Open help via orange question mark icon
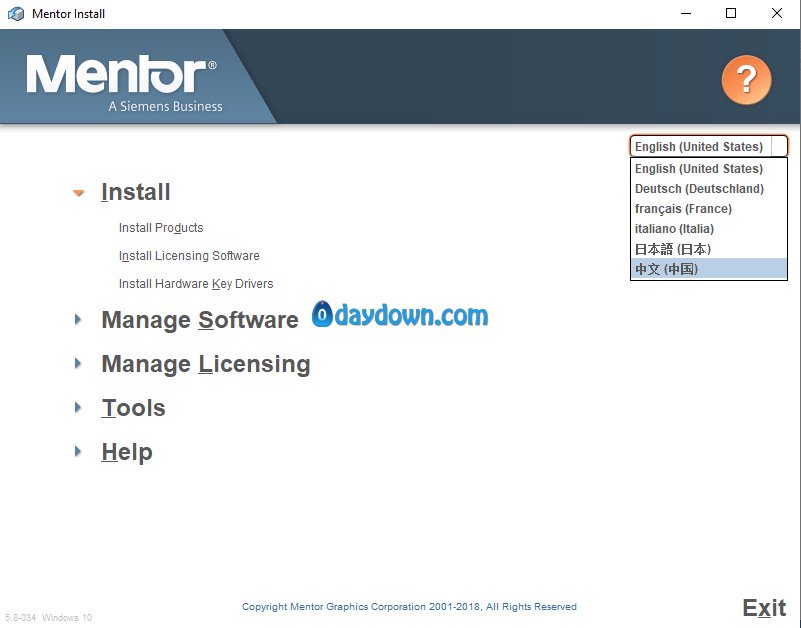801x628 pixels. pos(746,80)
